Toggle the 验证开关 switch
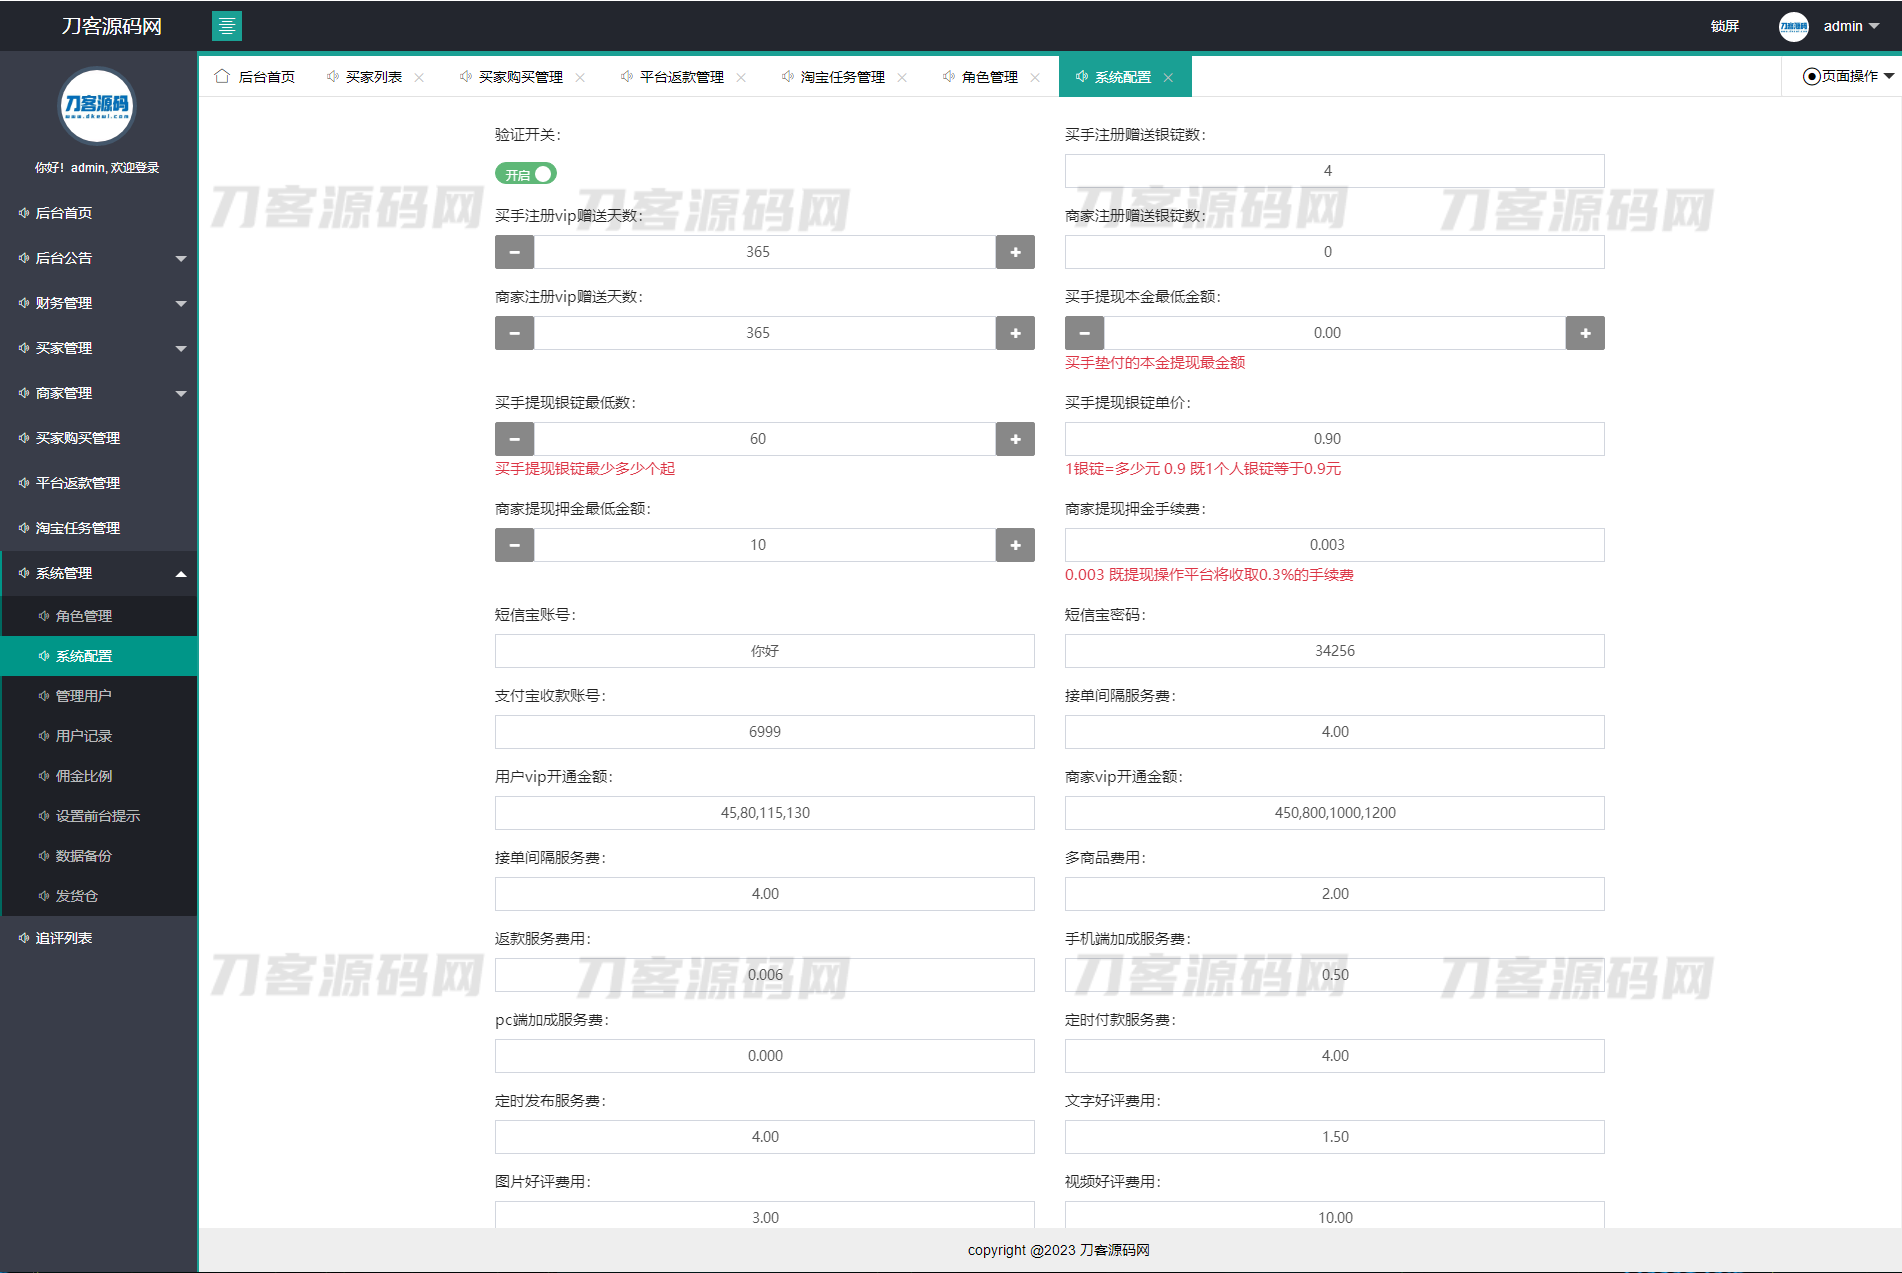The height and width of the screenshot is (1273, 1902). click(526, 174)
